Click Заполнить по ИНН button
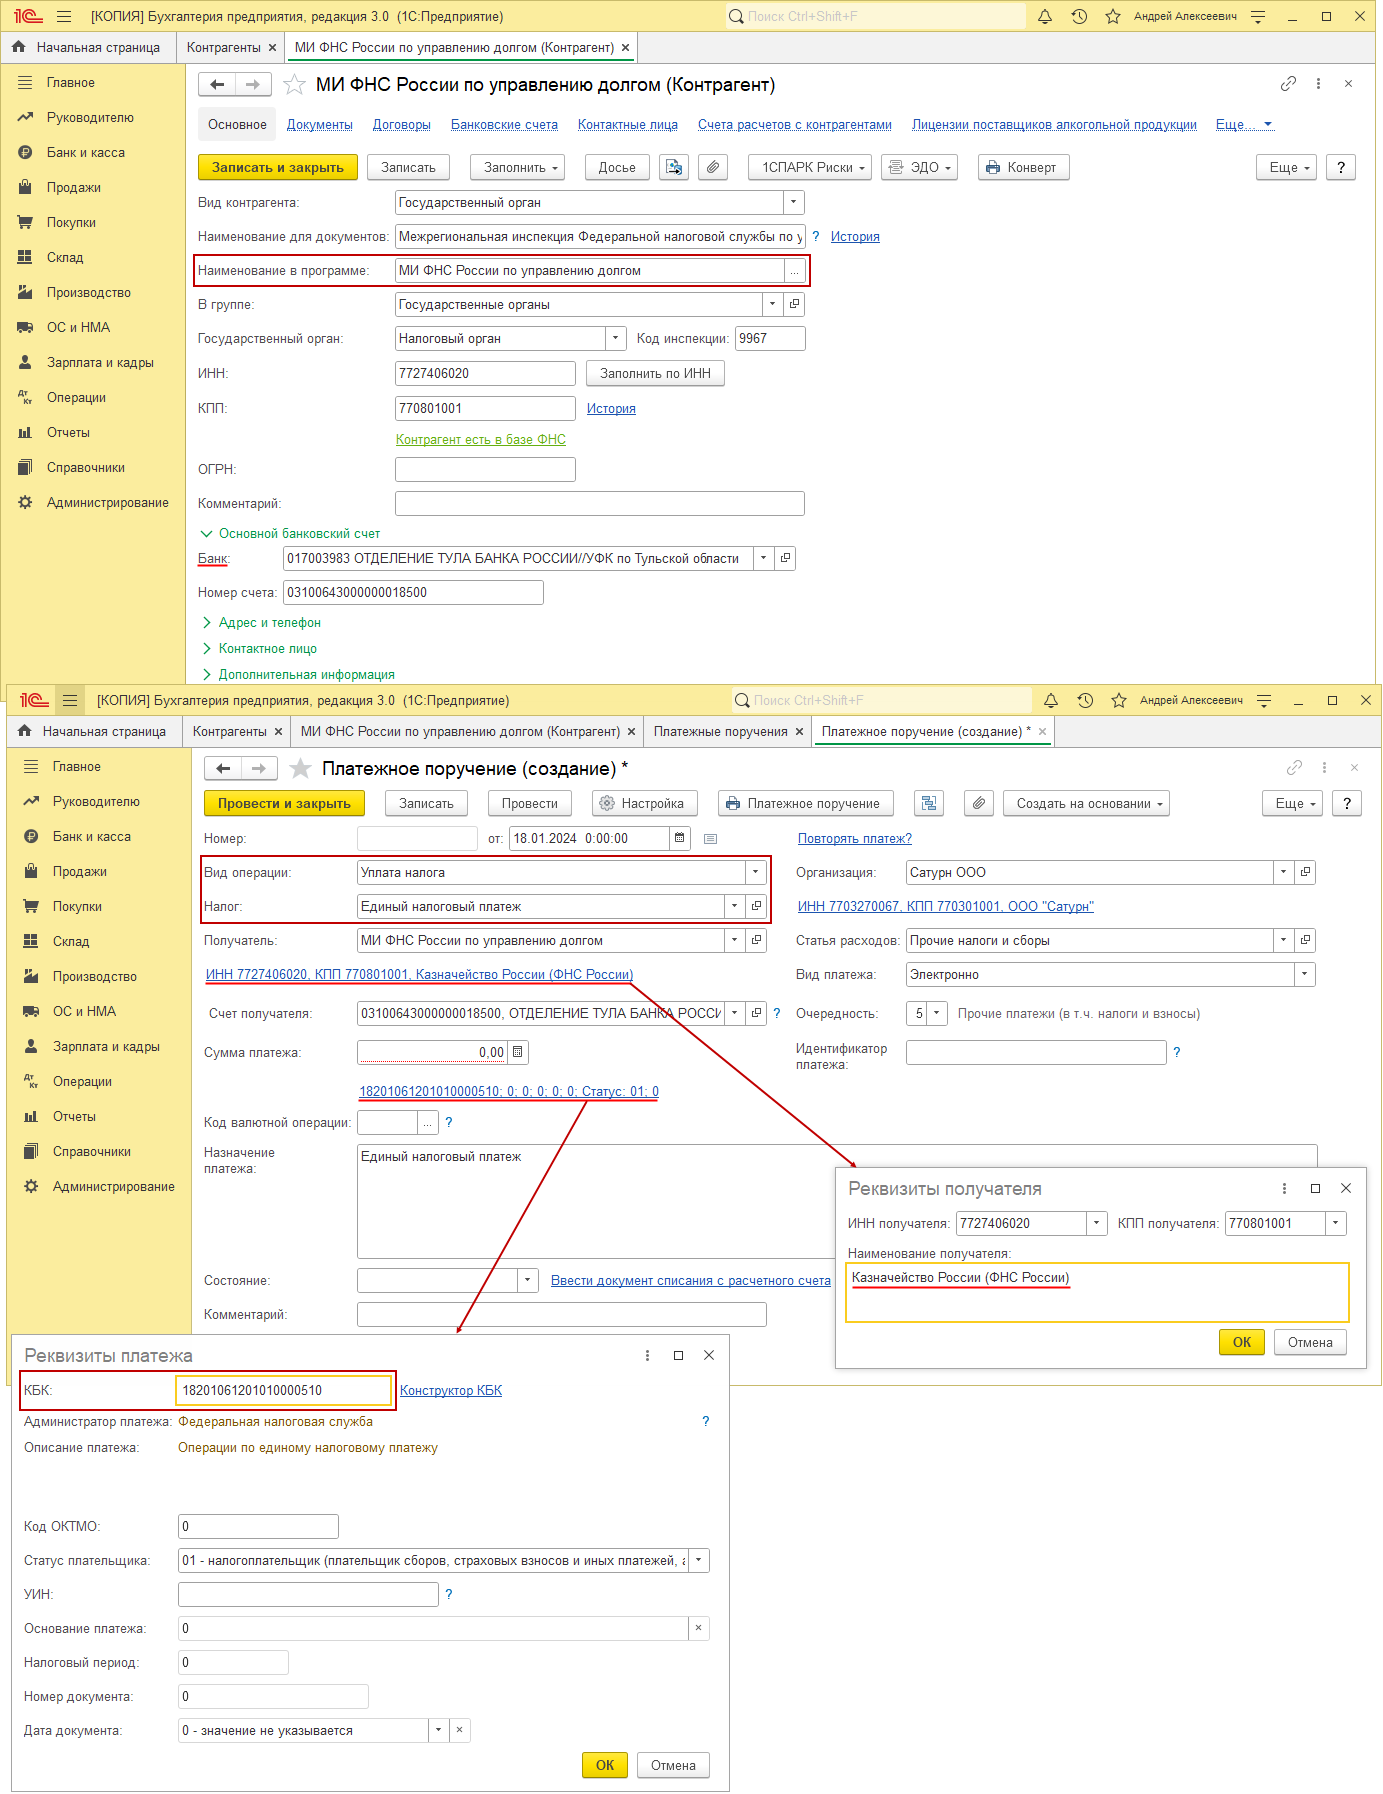The image size is (1383, 1794). tap(655, 374)
